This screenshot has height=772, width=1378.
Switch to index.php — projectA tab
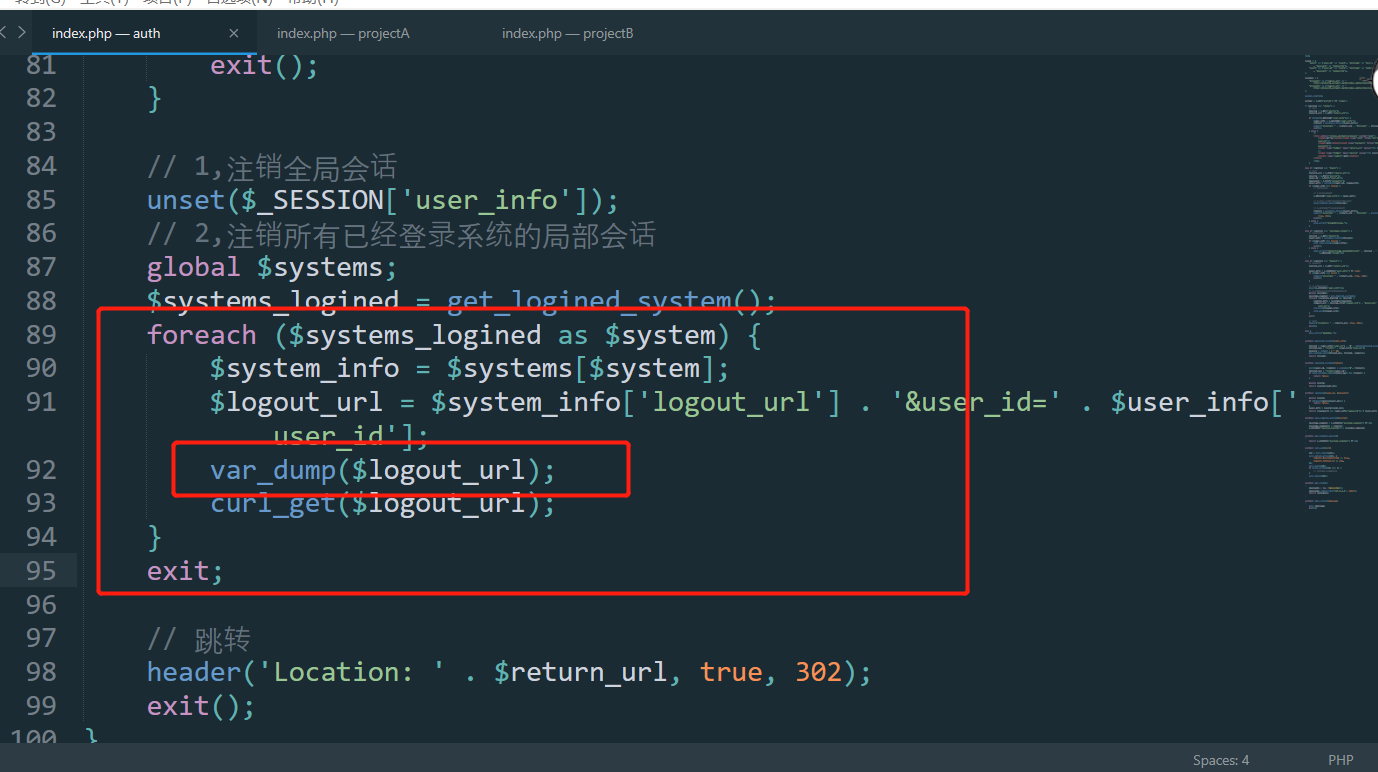[x=343, y=33]
